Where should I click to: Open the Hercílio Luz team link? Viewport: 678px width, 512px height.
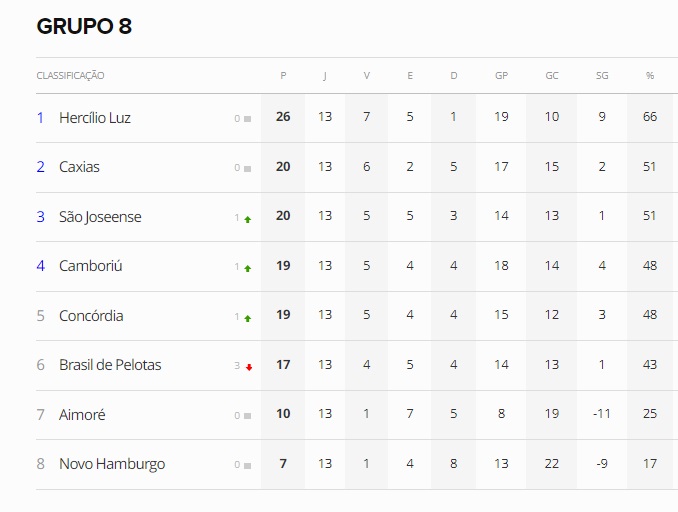[x=95, y=118]
